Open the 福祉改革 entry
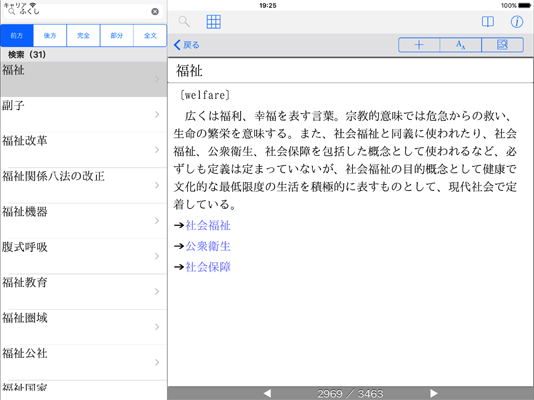Screen dimensions: 534x400 pos(83,150)
